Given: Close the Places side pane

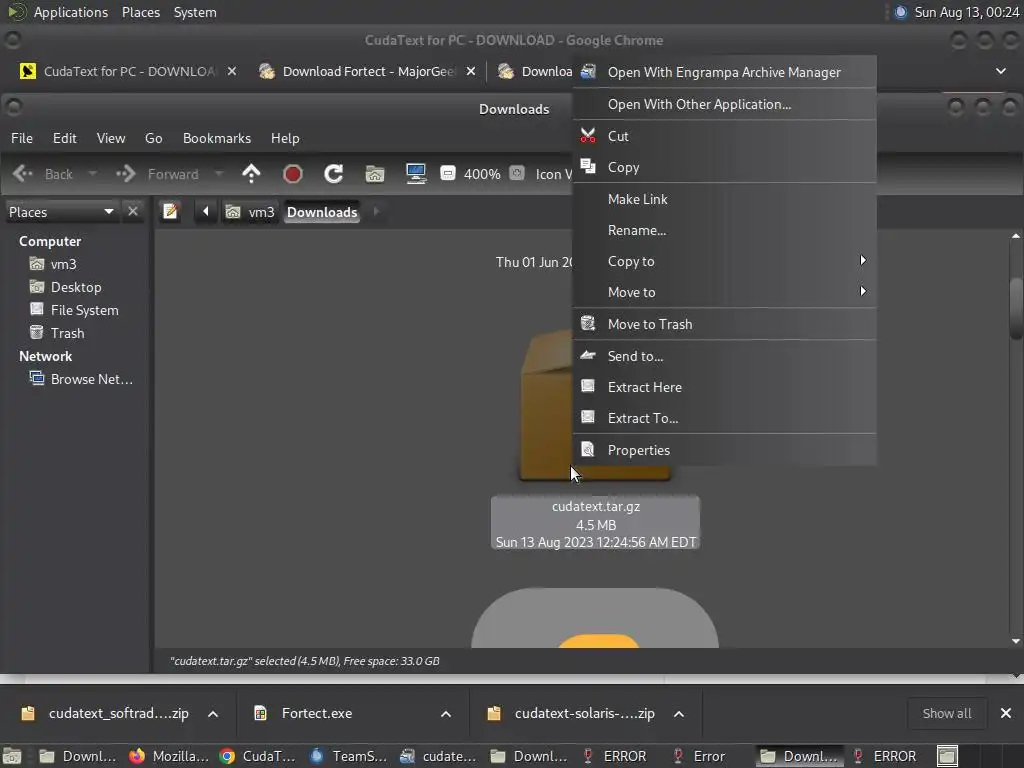Looking at the screenshot, I should coord(133,212).
